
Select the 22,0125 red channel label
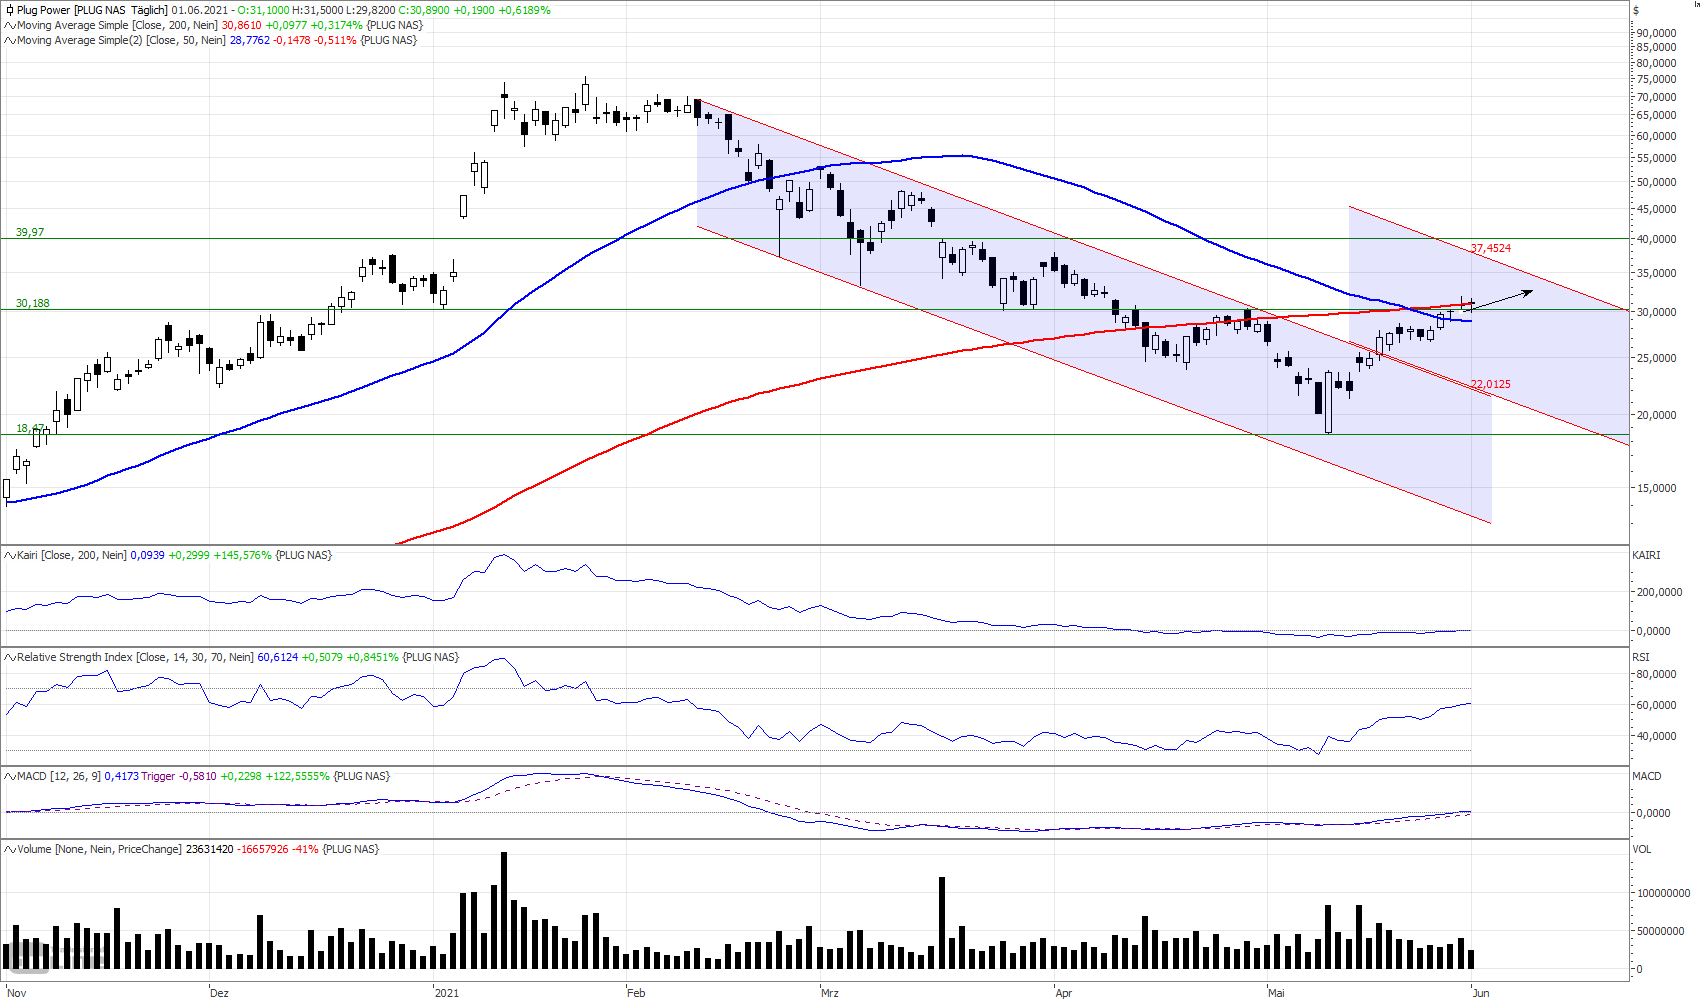click(1490, 384)
